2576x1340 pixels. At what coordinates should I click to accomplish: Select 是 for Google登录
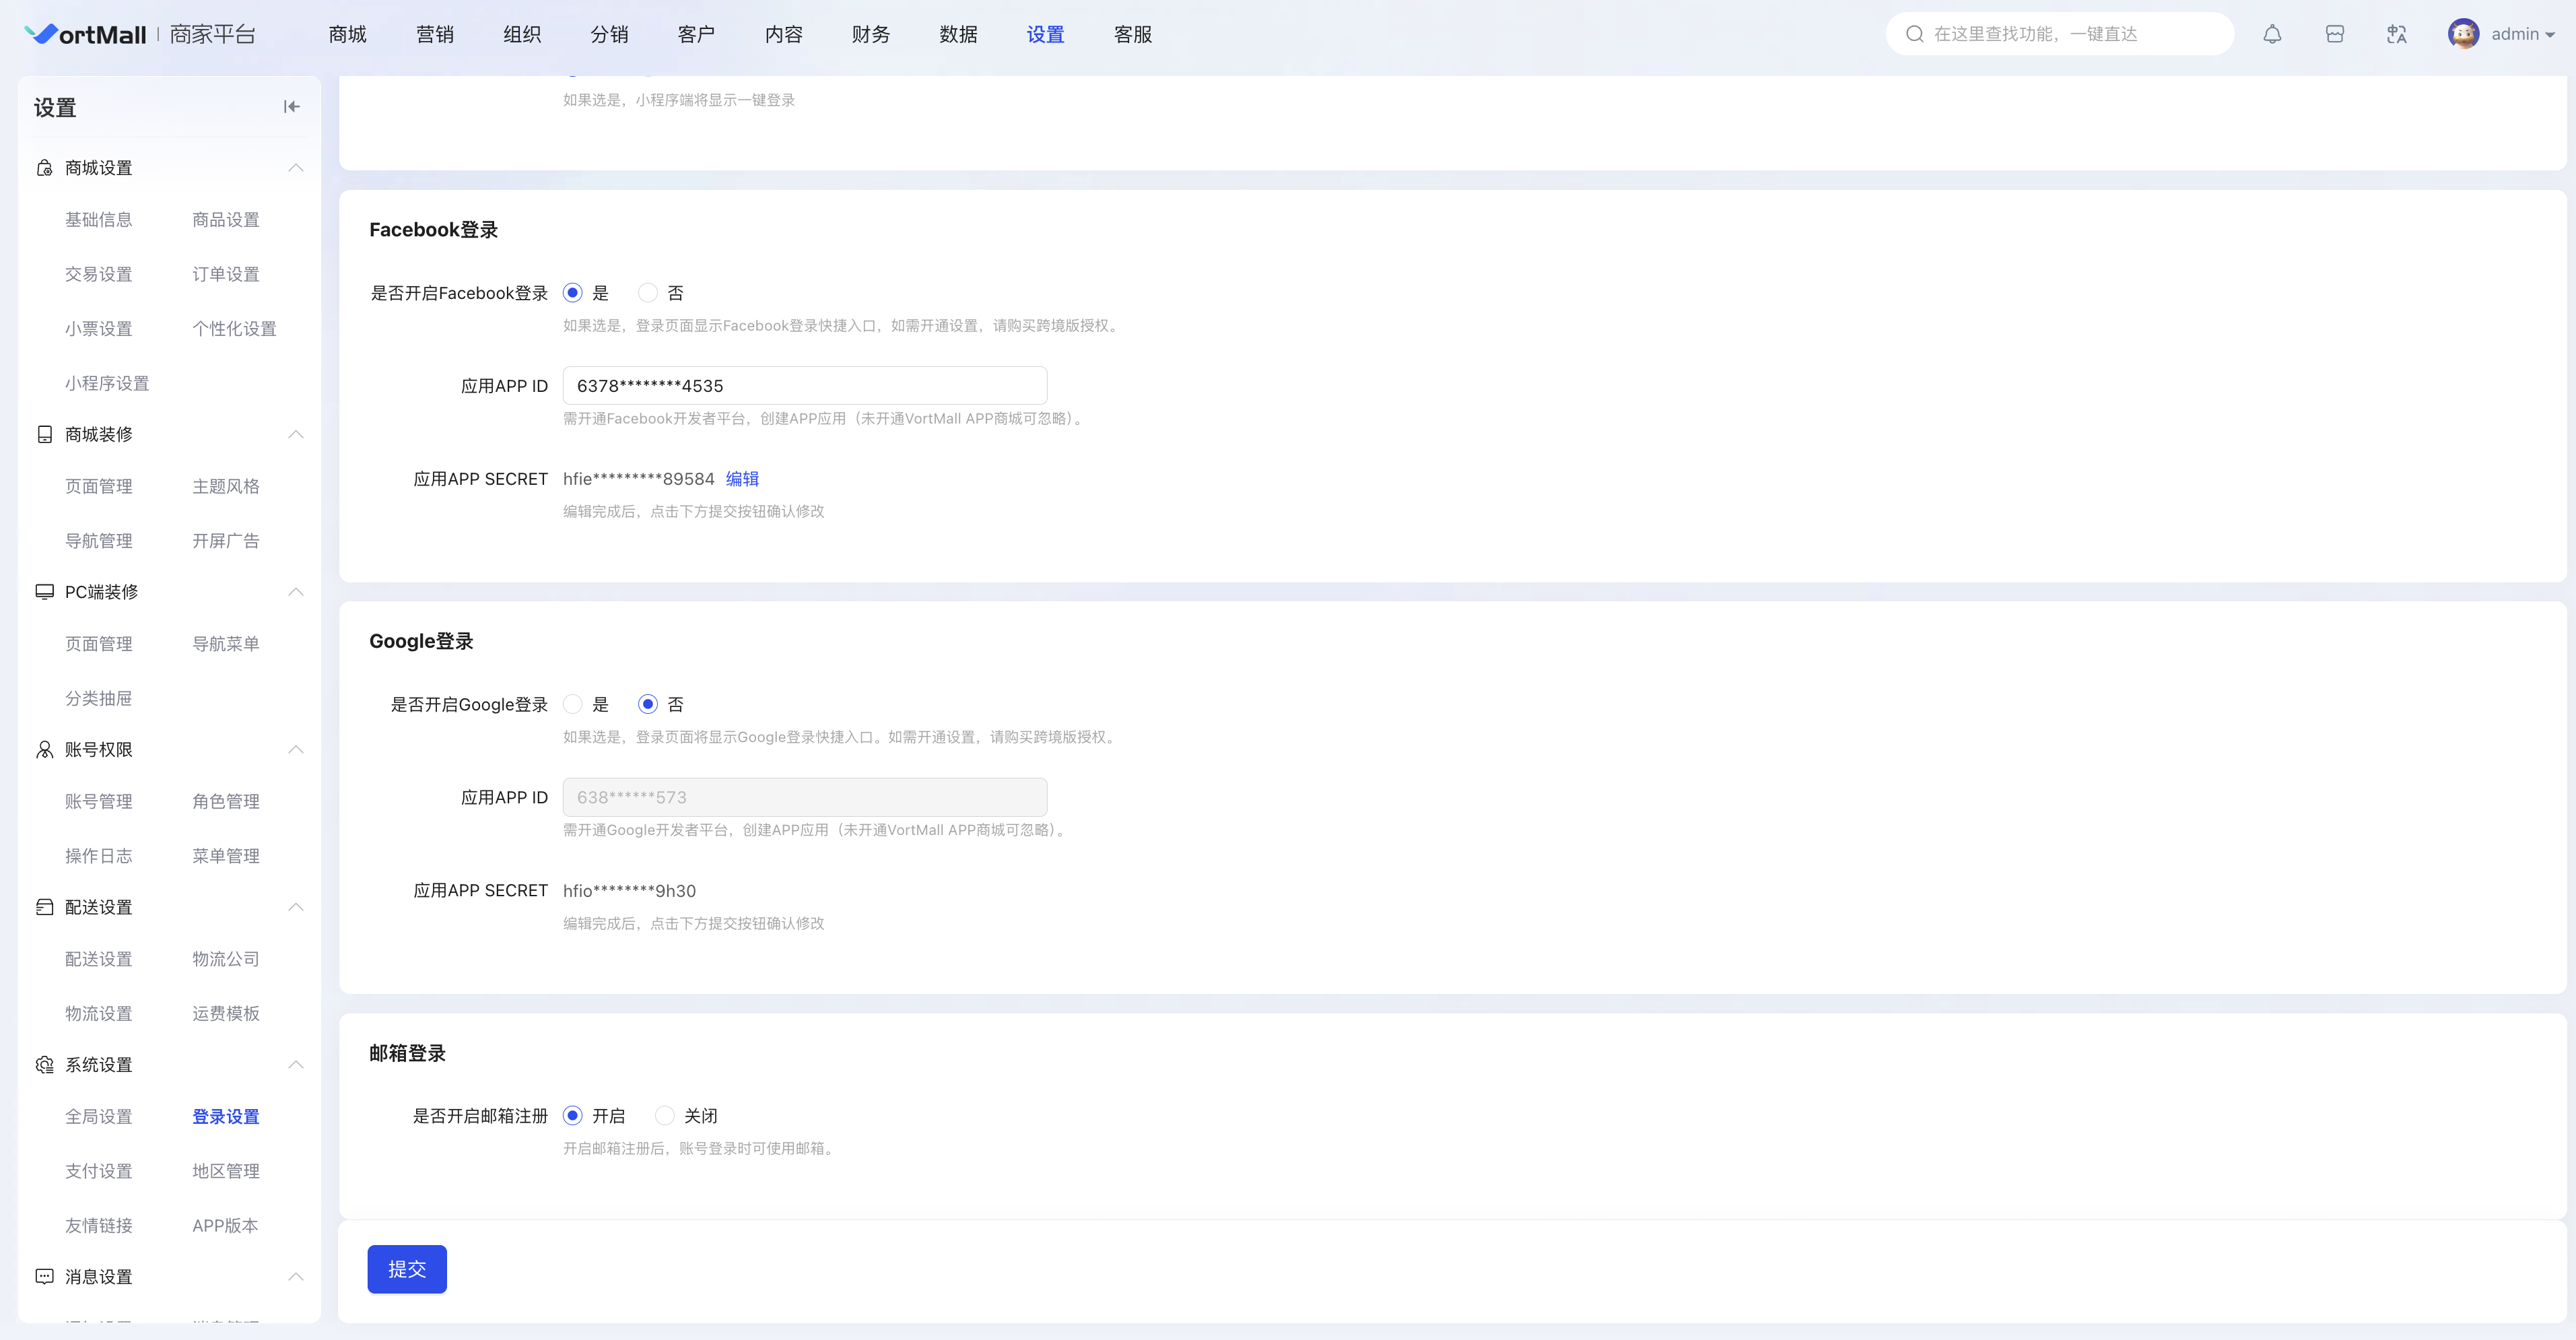[x=573, y=704]
